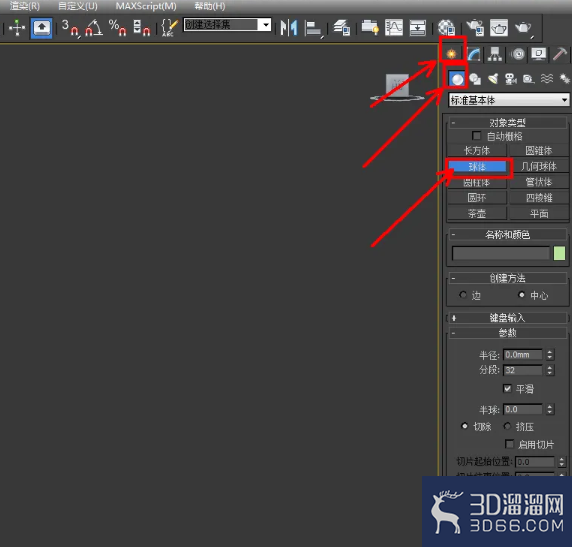Toggle the Angle Snap tool

coord(94,28)
